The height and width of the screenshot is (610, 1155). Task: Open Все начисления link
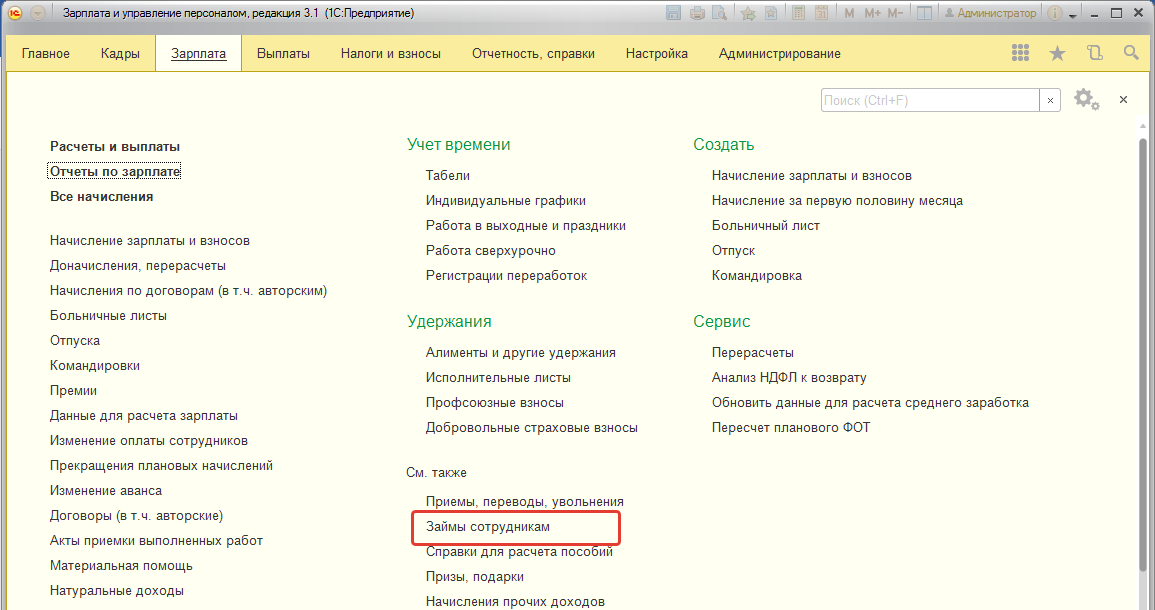point(102,197)
